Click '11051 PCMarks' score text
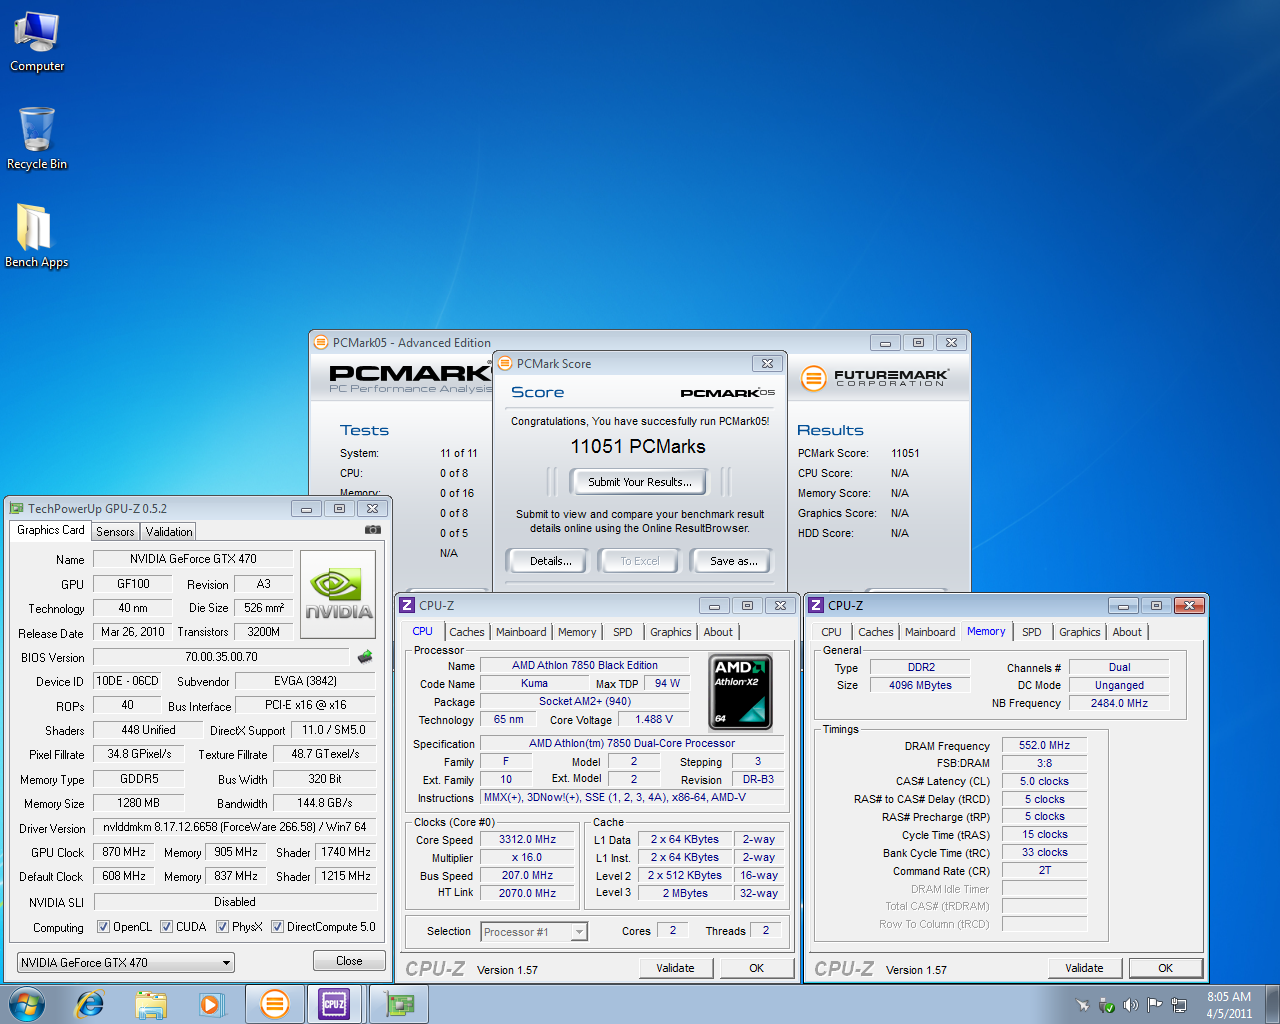The width and height of the screenshot is (1280, 1024). [x=638, y=447]
